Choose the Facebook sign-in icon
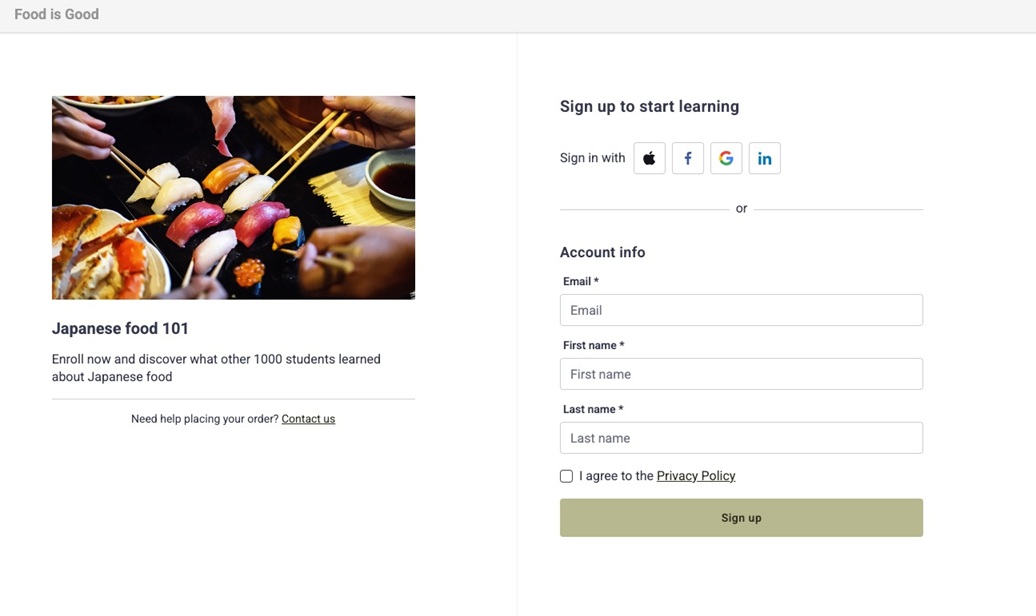Screen dimensions: 1036x616 point(688,158)
